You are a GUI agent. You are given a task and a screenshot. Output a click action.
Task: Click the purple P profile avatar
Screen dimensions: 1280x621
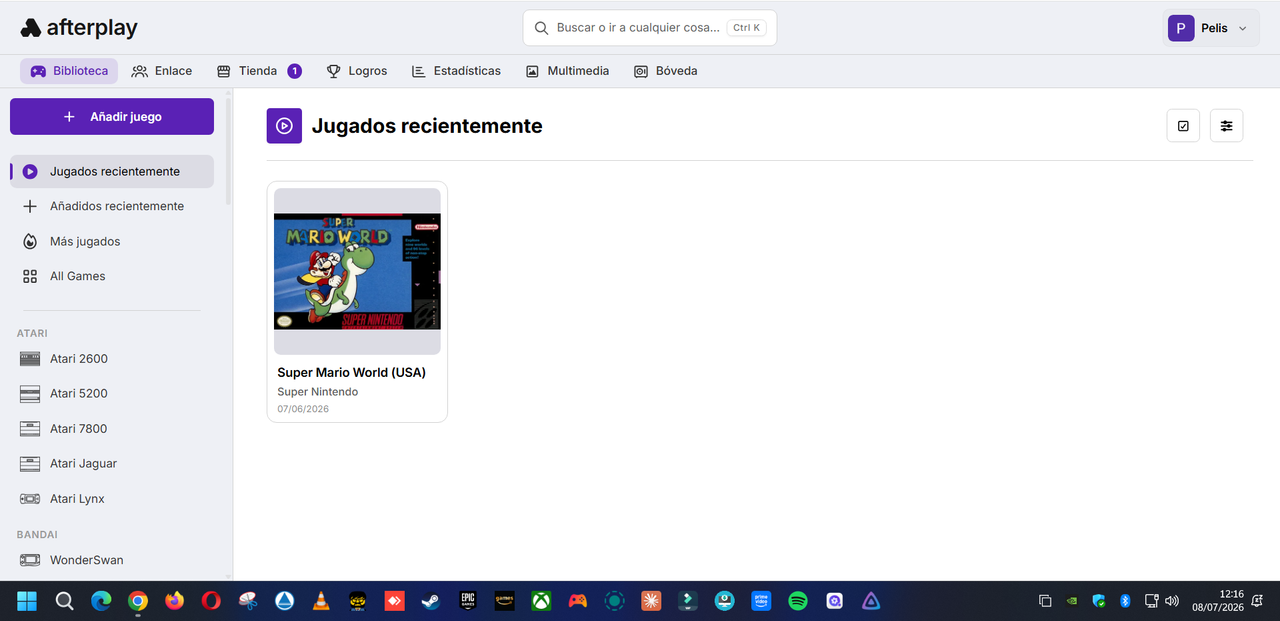pos(1181,28)
